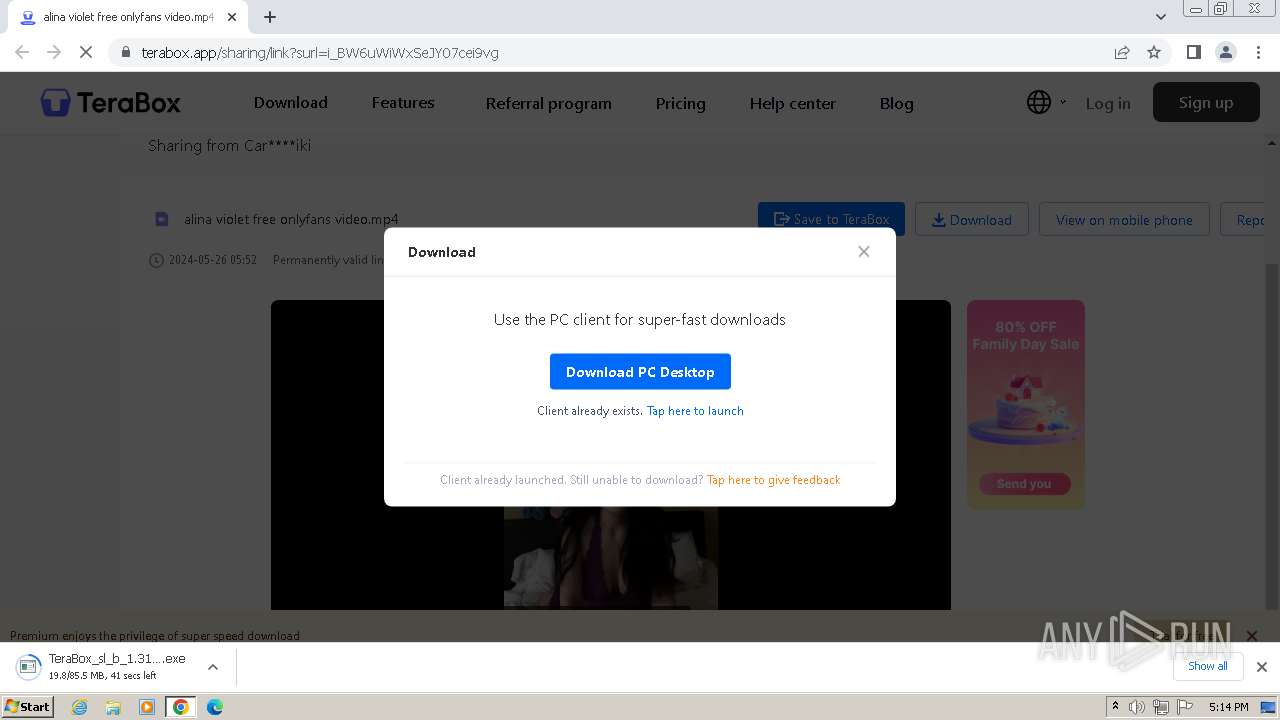Open the Windows Start menu

(x=28, y=706)
